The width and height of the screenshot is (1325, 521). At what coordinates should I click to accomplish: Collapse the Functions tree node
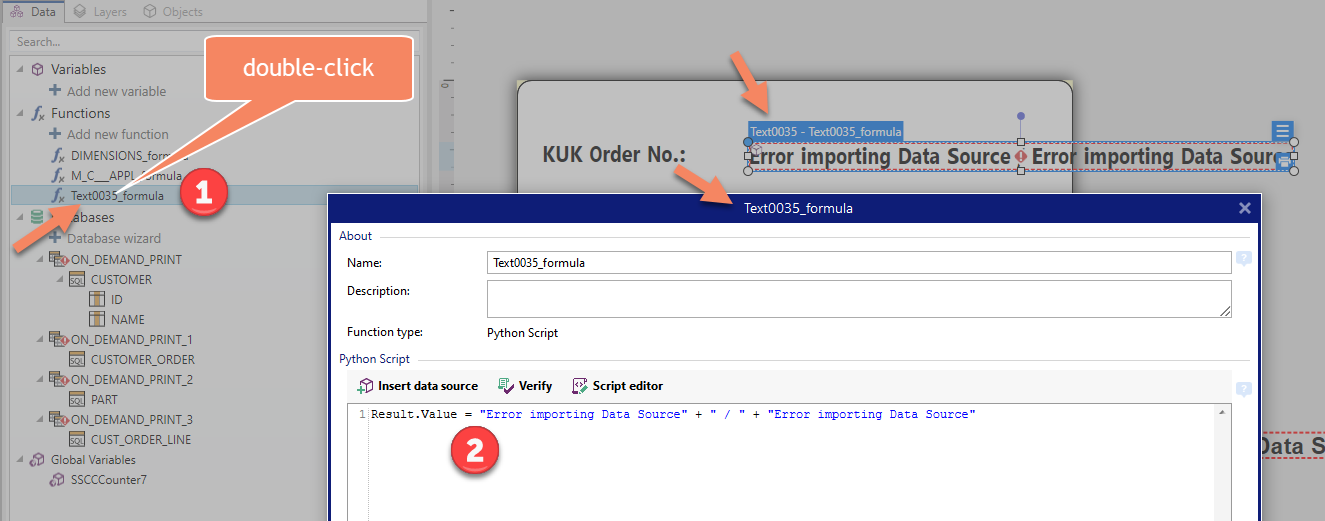[20, 113]
